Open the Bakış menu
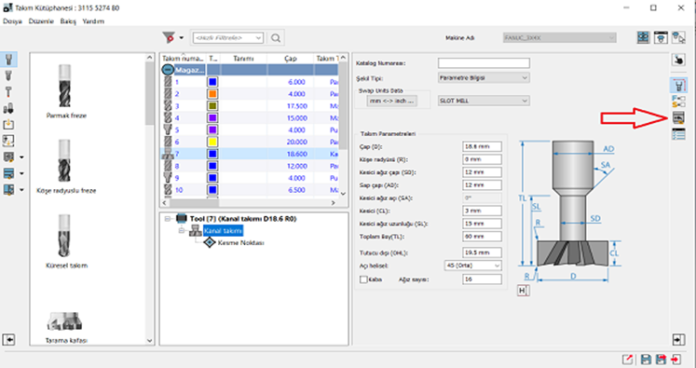The width and height of the screenshot is (696, 368). coord(68,21)
